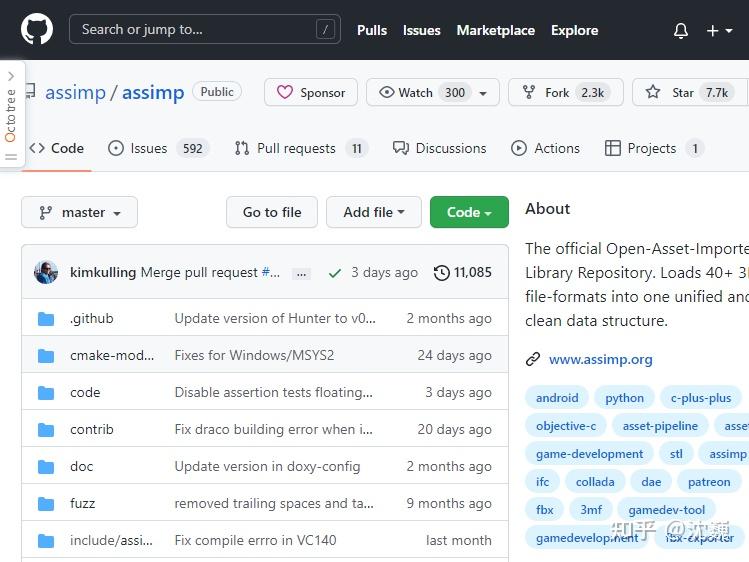This screenshot has height=562, width=749.
Task: Open the Add file dropdown
Action: [x=374, y=212]
